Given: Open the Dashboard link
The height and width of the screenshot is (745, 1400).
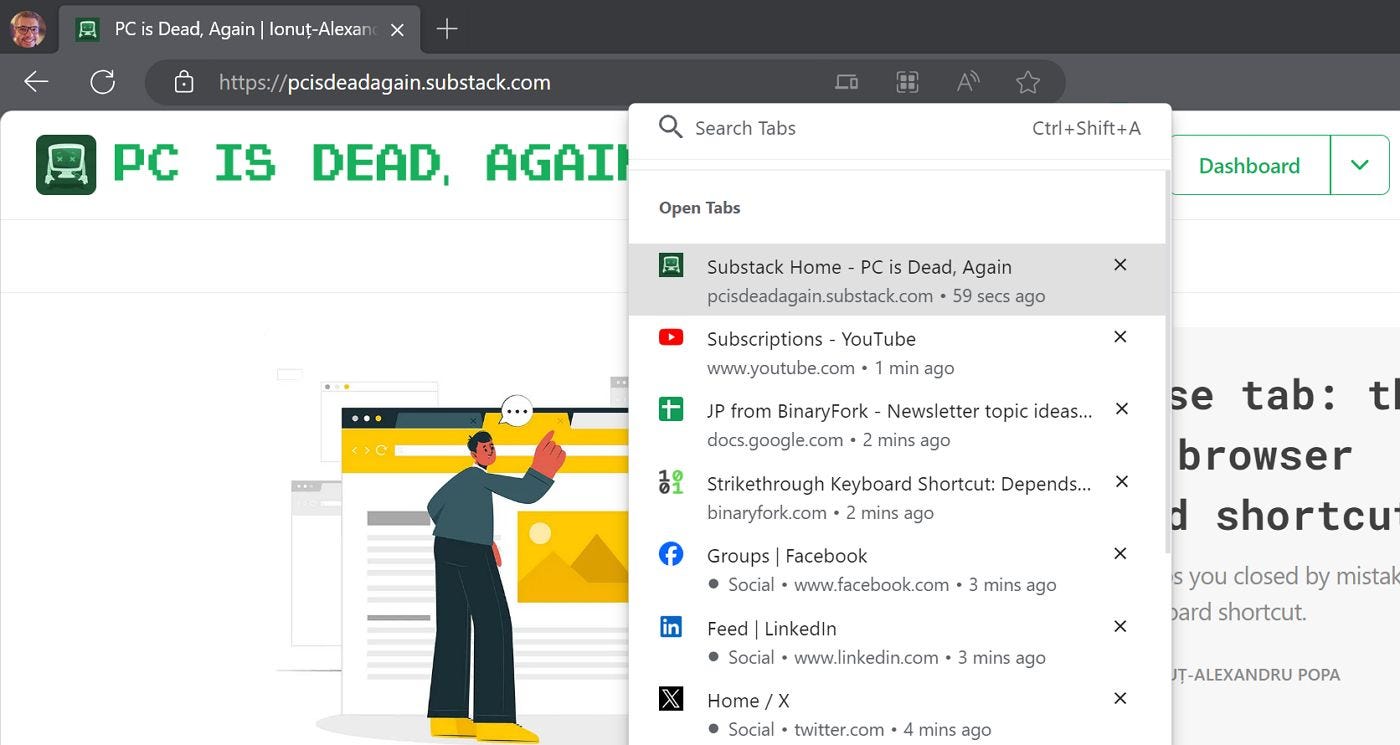Looking at the screenshot, I should point(1249,165).
